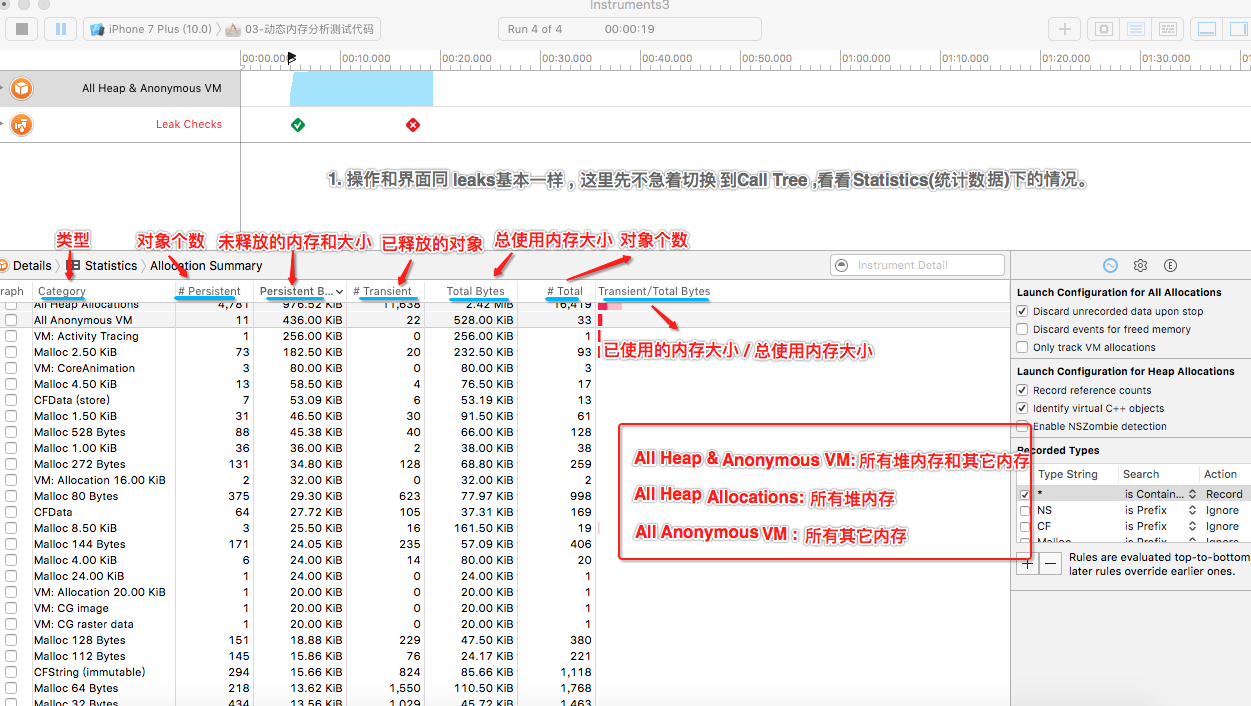Enable Only track VM allocations
Viewport: 1251px width, 706px height.
[x=1023, y=348]
